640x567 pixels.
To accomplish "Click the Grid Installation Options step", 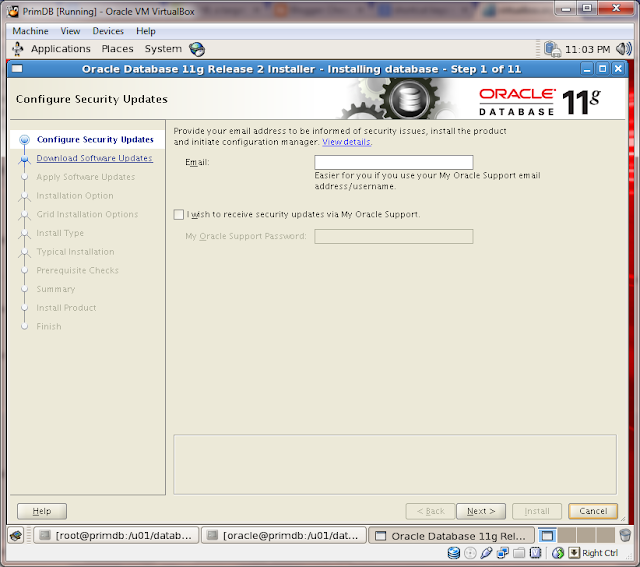I will tap(87, 214).
